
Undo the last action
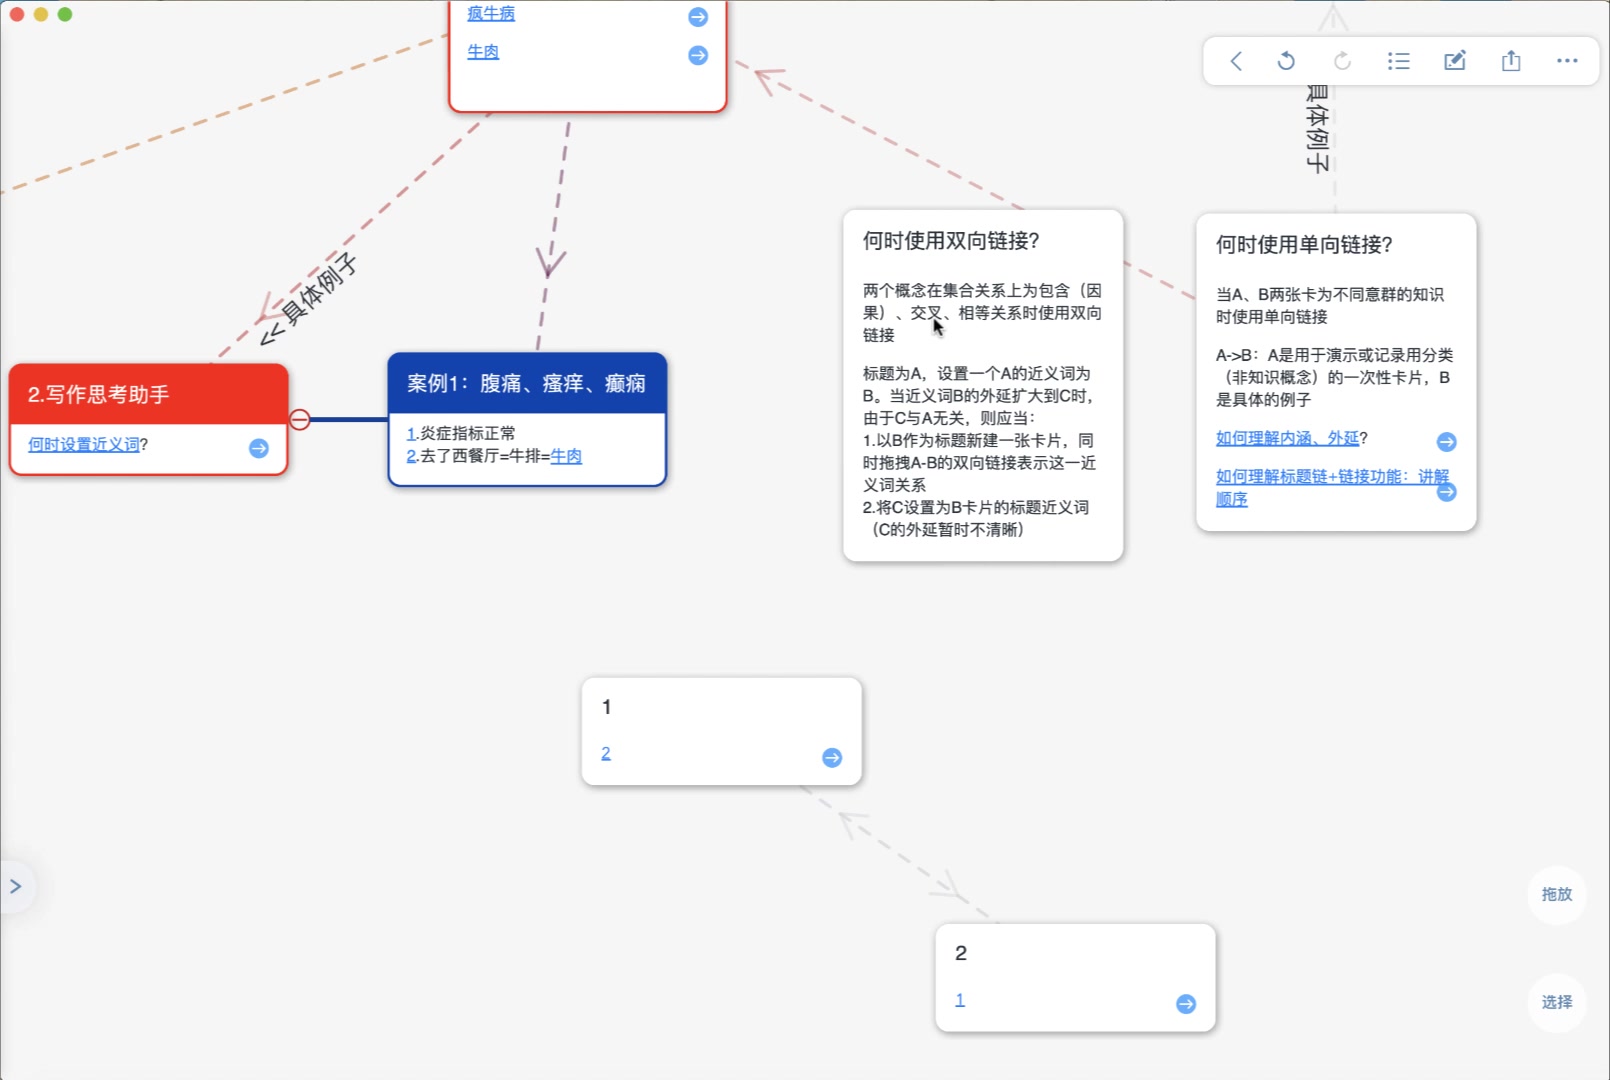[1287, 61]
